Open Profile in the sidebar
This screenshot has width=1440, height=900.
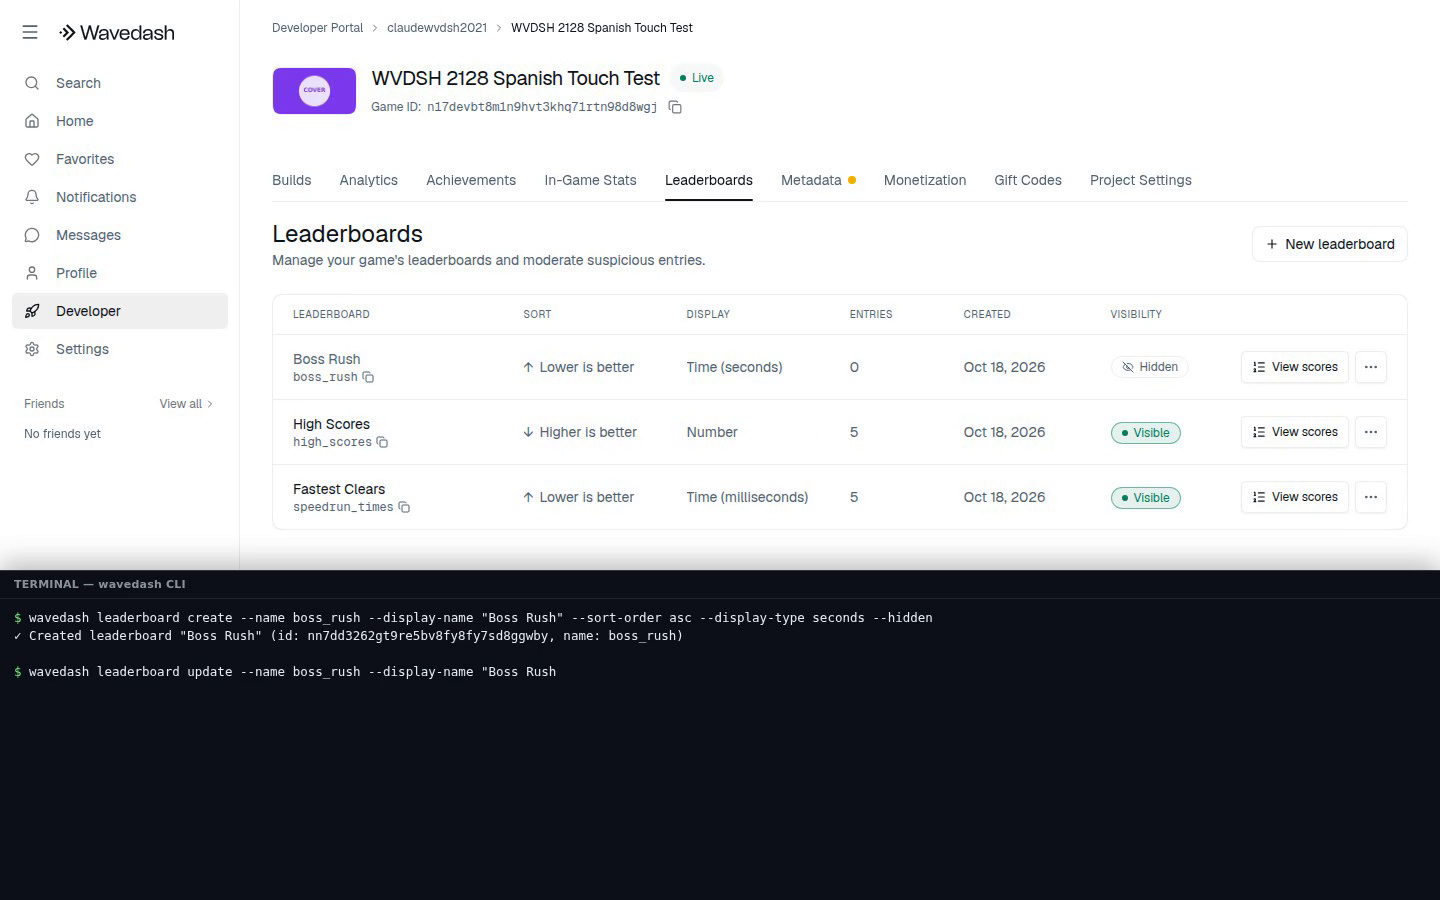coord(120,273)
